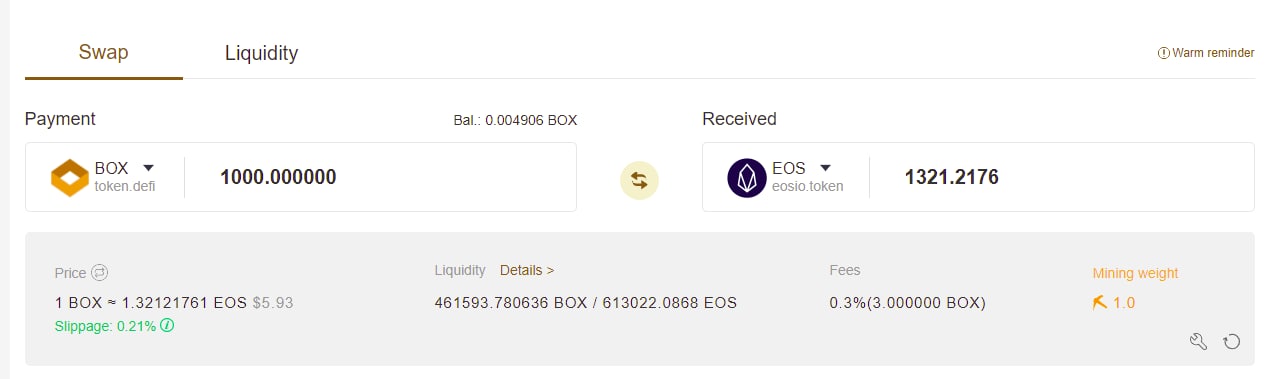Toggle the price direction icon next to Price
This screenshot has height=379, width=1270.
(x=99, y=273)
